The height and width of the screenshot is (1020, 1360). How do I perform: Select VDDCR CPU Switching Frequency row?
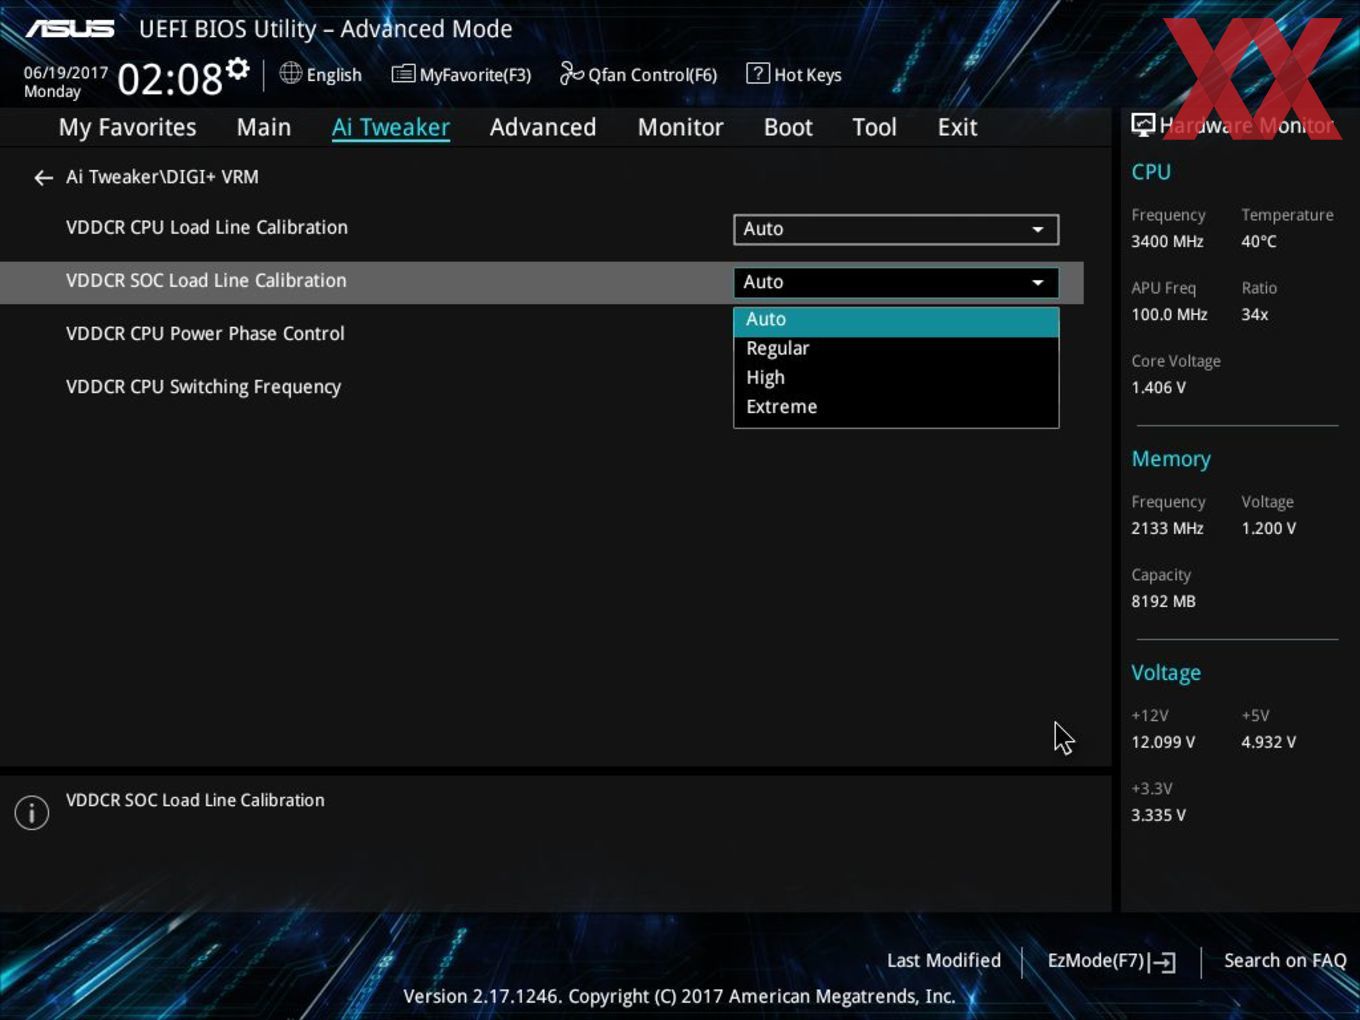203,387
